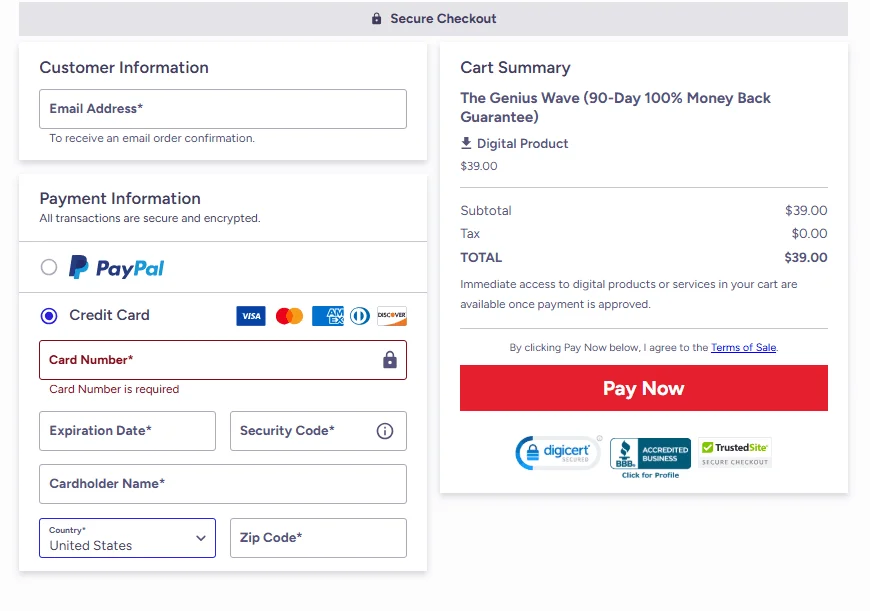The image size is (870, 611).
Task: Click the Security Code info icon
Action: pos(385,431)
